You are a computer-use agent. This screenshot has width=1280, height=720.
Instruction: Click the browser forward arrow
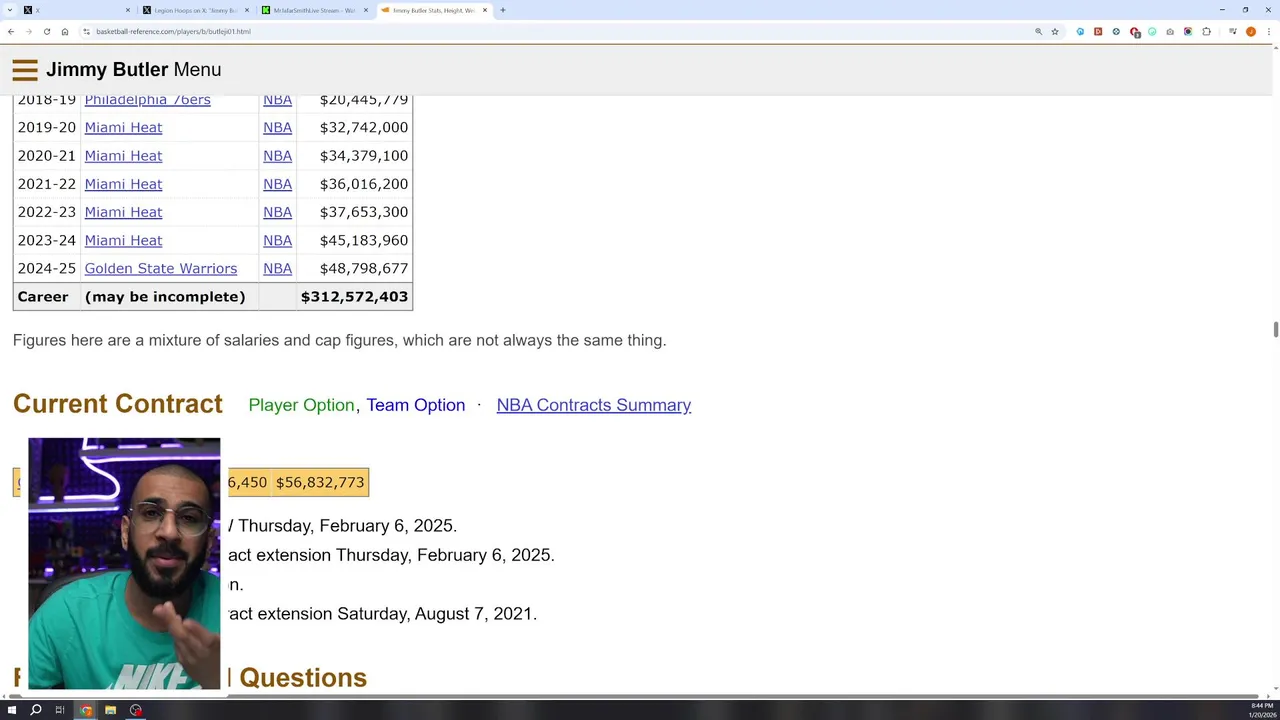point(28,32)
